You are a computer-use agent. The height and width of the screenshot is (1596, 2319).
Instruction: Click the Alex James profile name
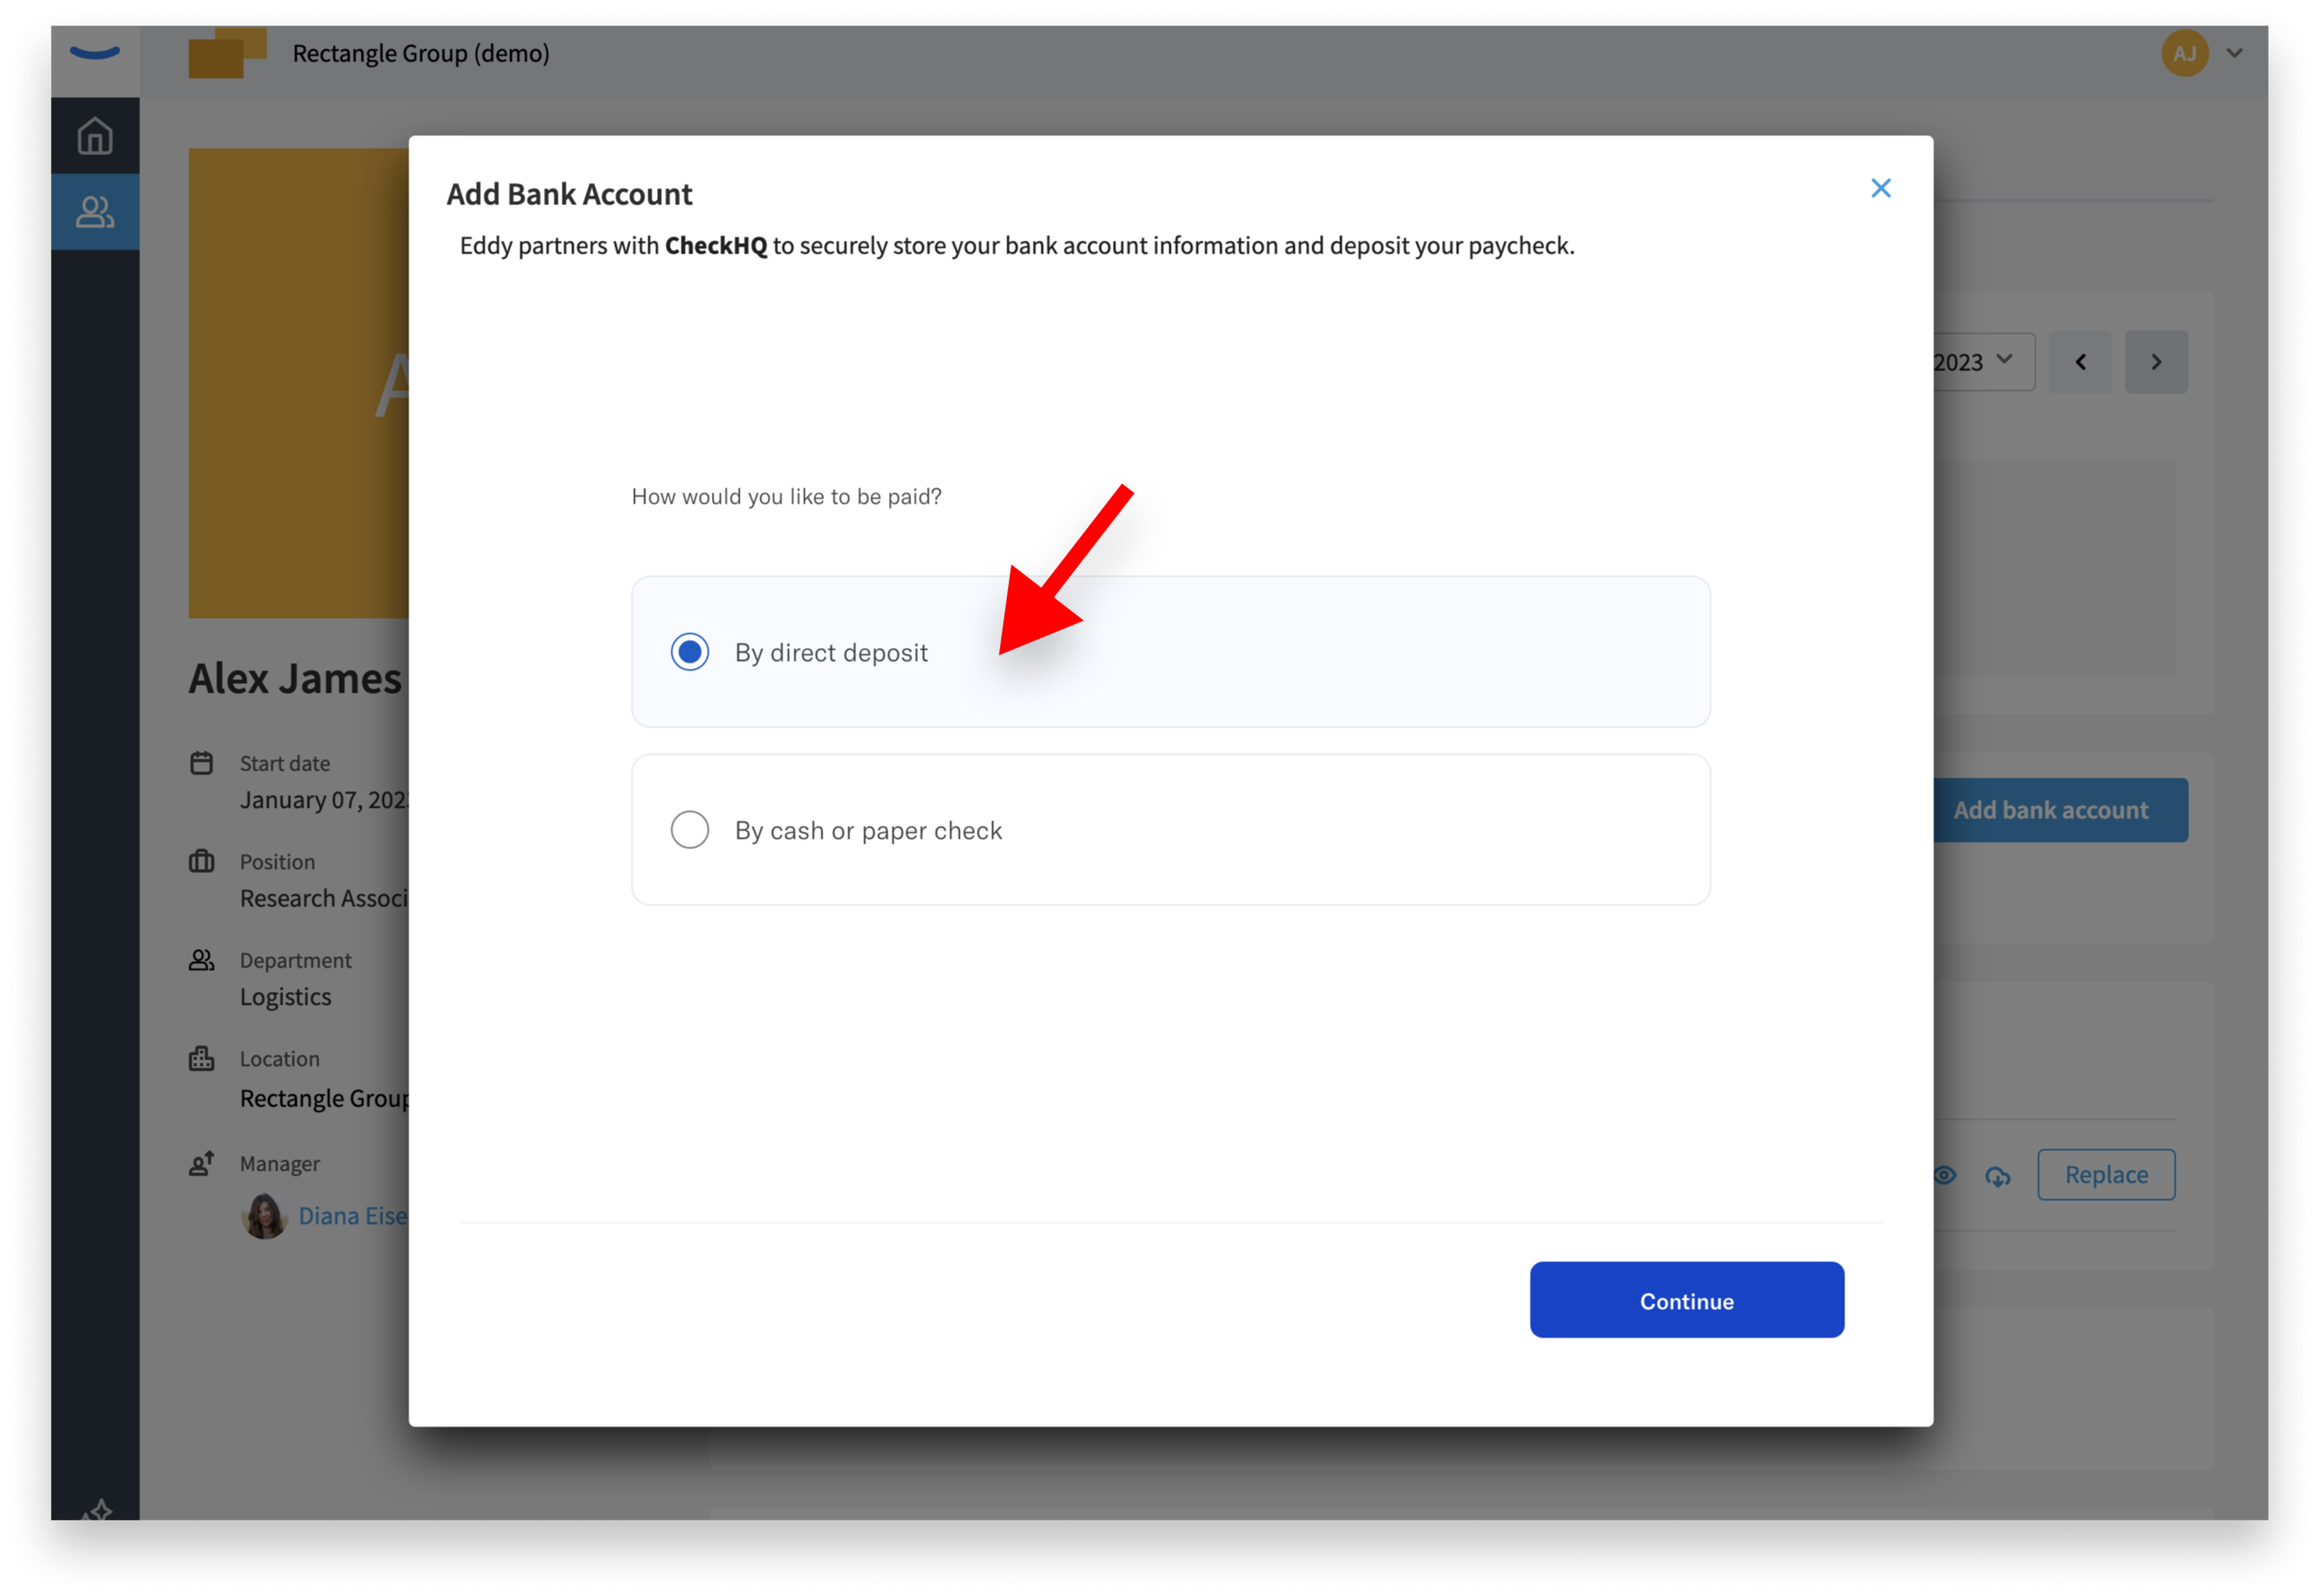point(295,679)
